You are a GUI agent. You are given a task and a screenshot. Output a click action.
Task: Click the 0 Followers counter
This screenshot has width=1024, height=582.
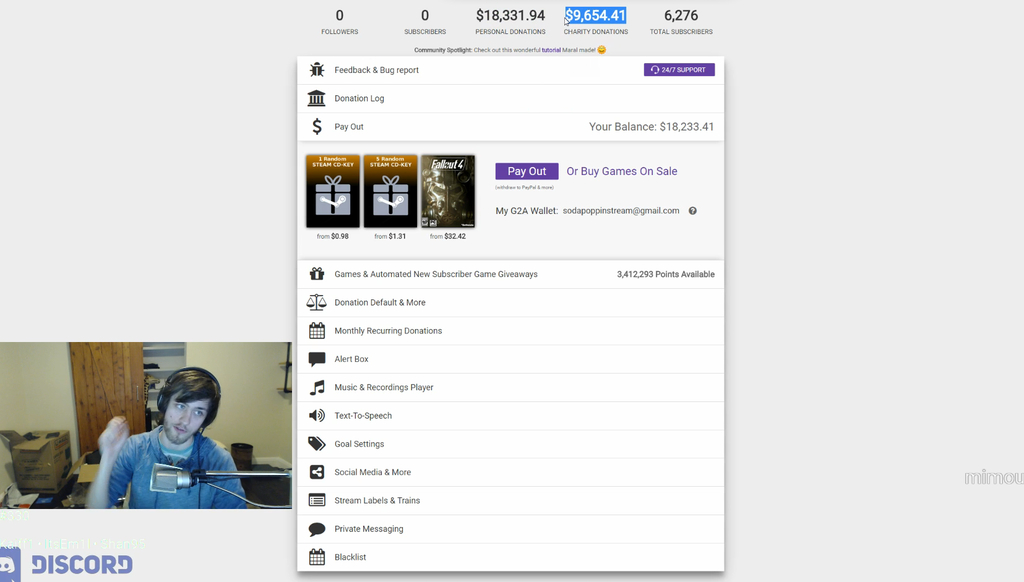point(340,21)
